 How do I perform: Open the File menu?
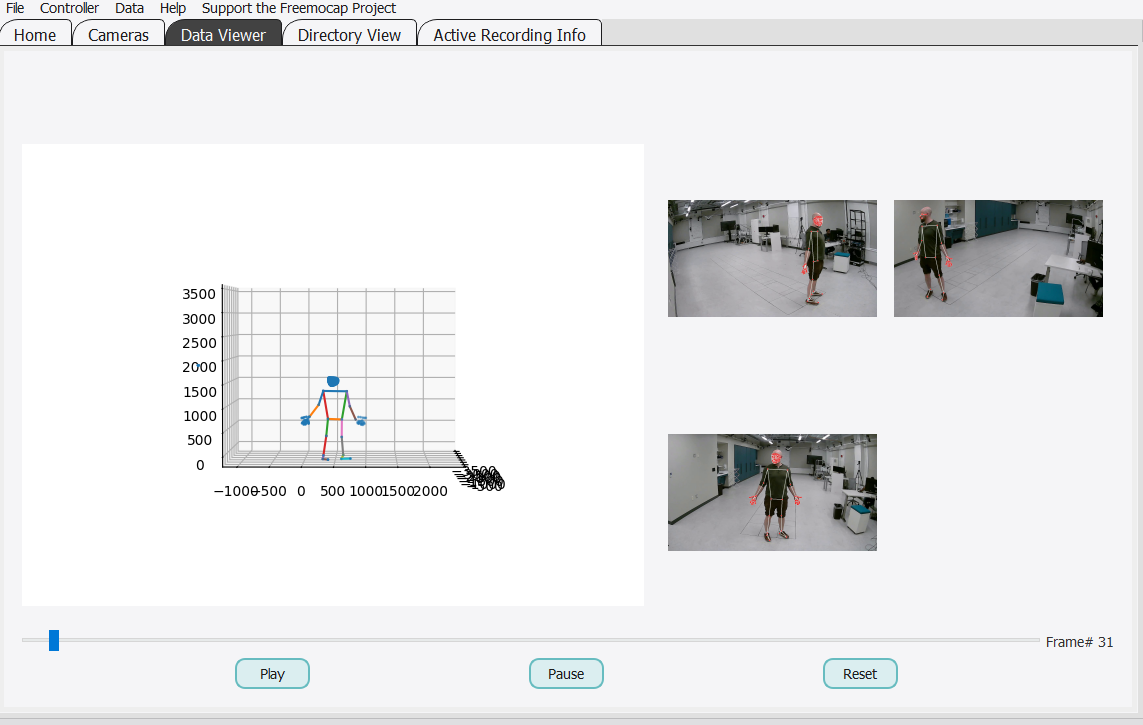pyautogui.click(x=14, y=8)
